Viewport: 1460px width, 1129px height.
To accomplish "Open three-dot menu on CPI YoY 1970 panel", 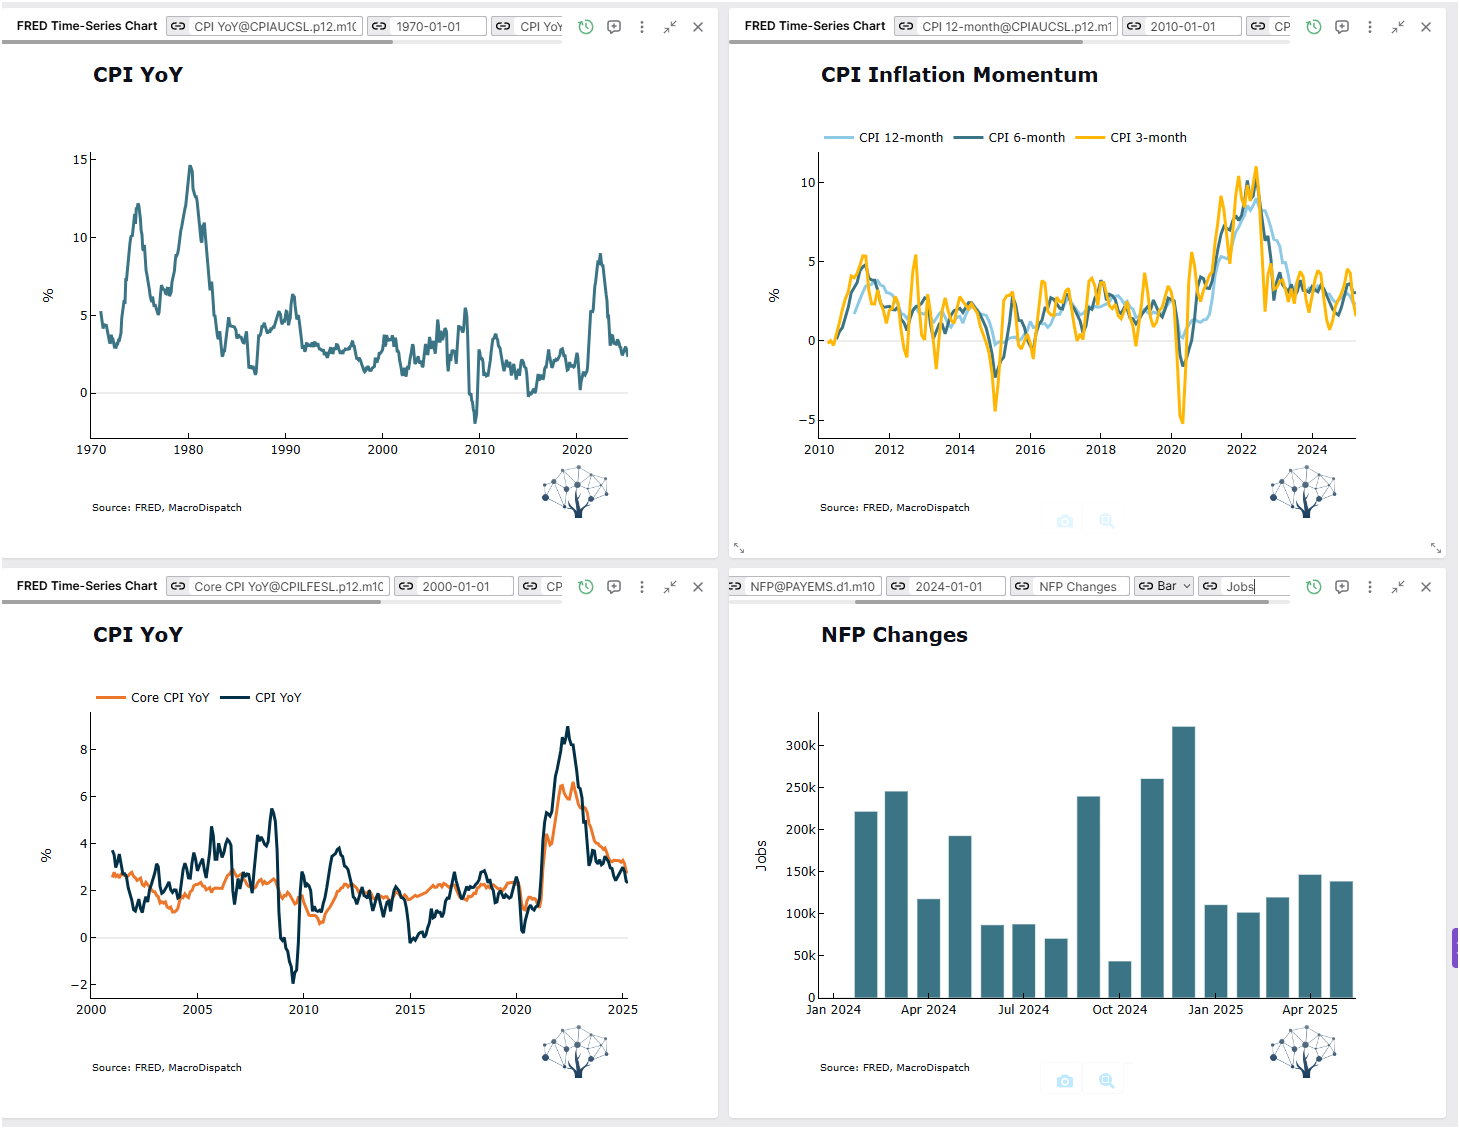I will pos(642,27).
